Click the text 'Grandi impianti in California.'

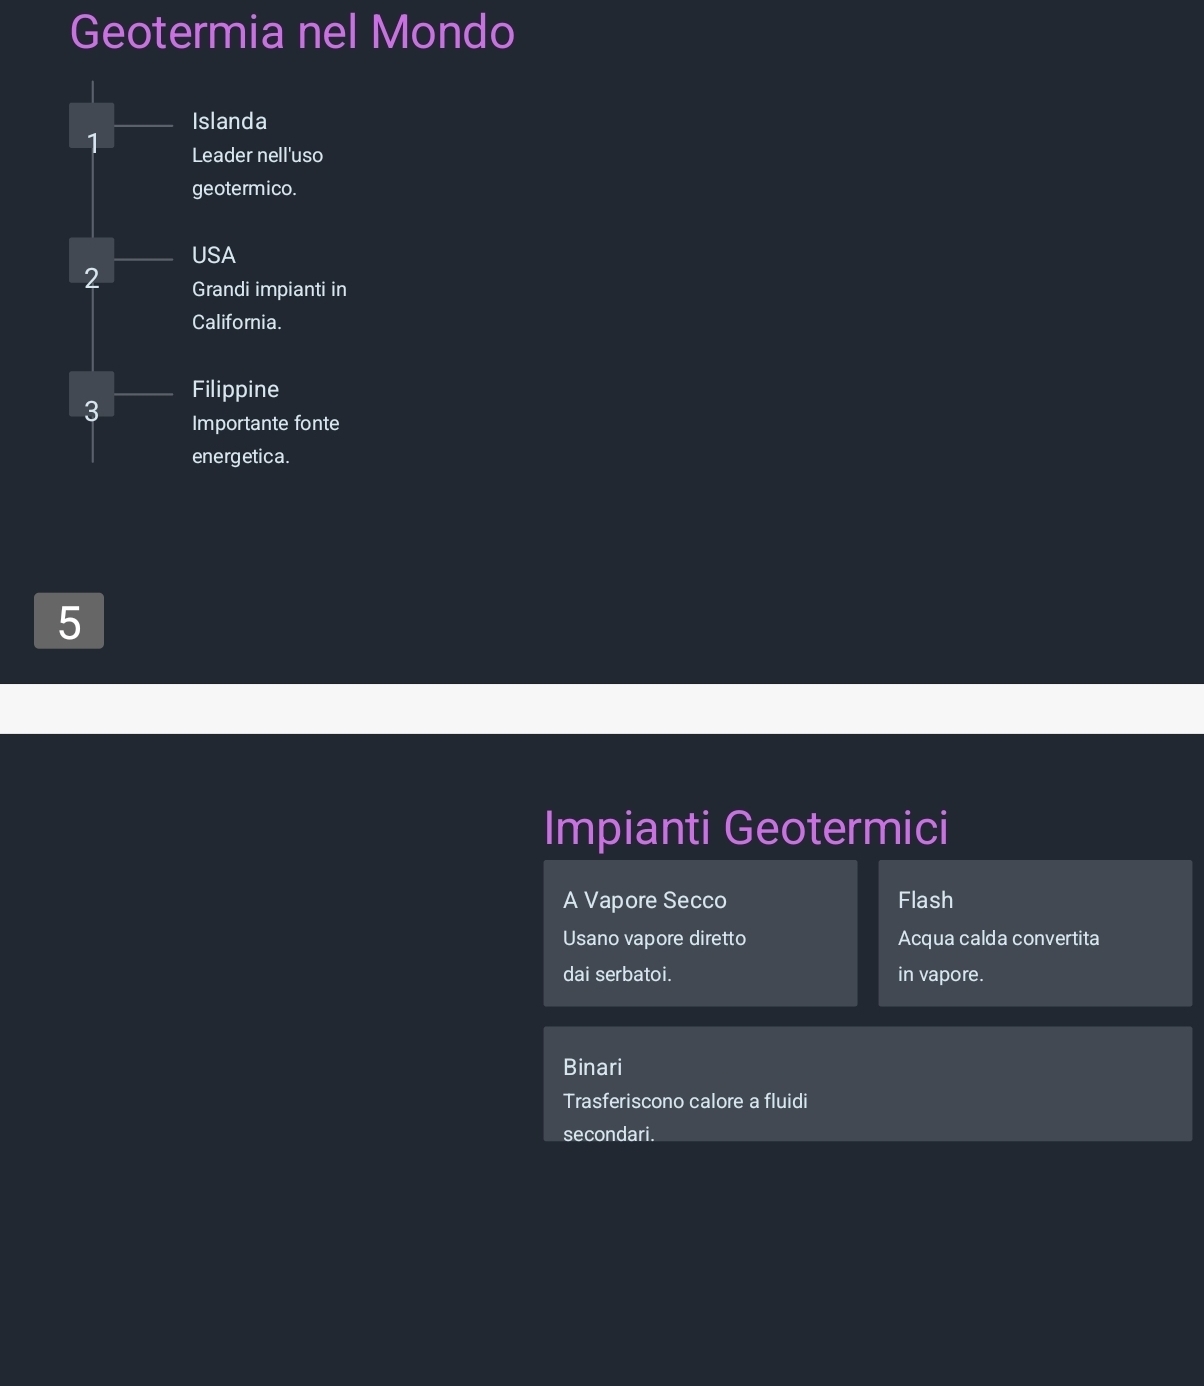tap(269, 305)
